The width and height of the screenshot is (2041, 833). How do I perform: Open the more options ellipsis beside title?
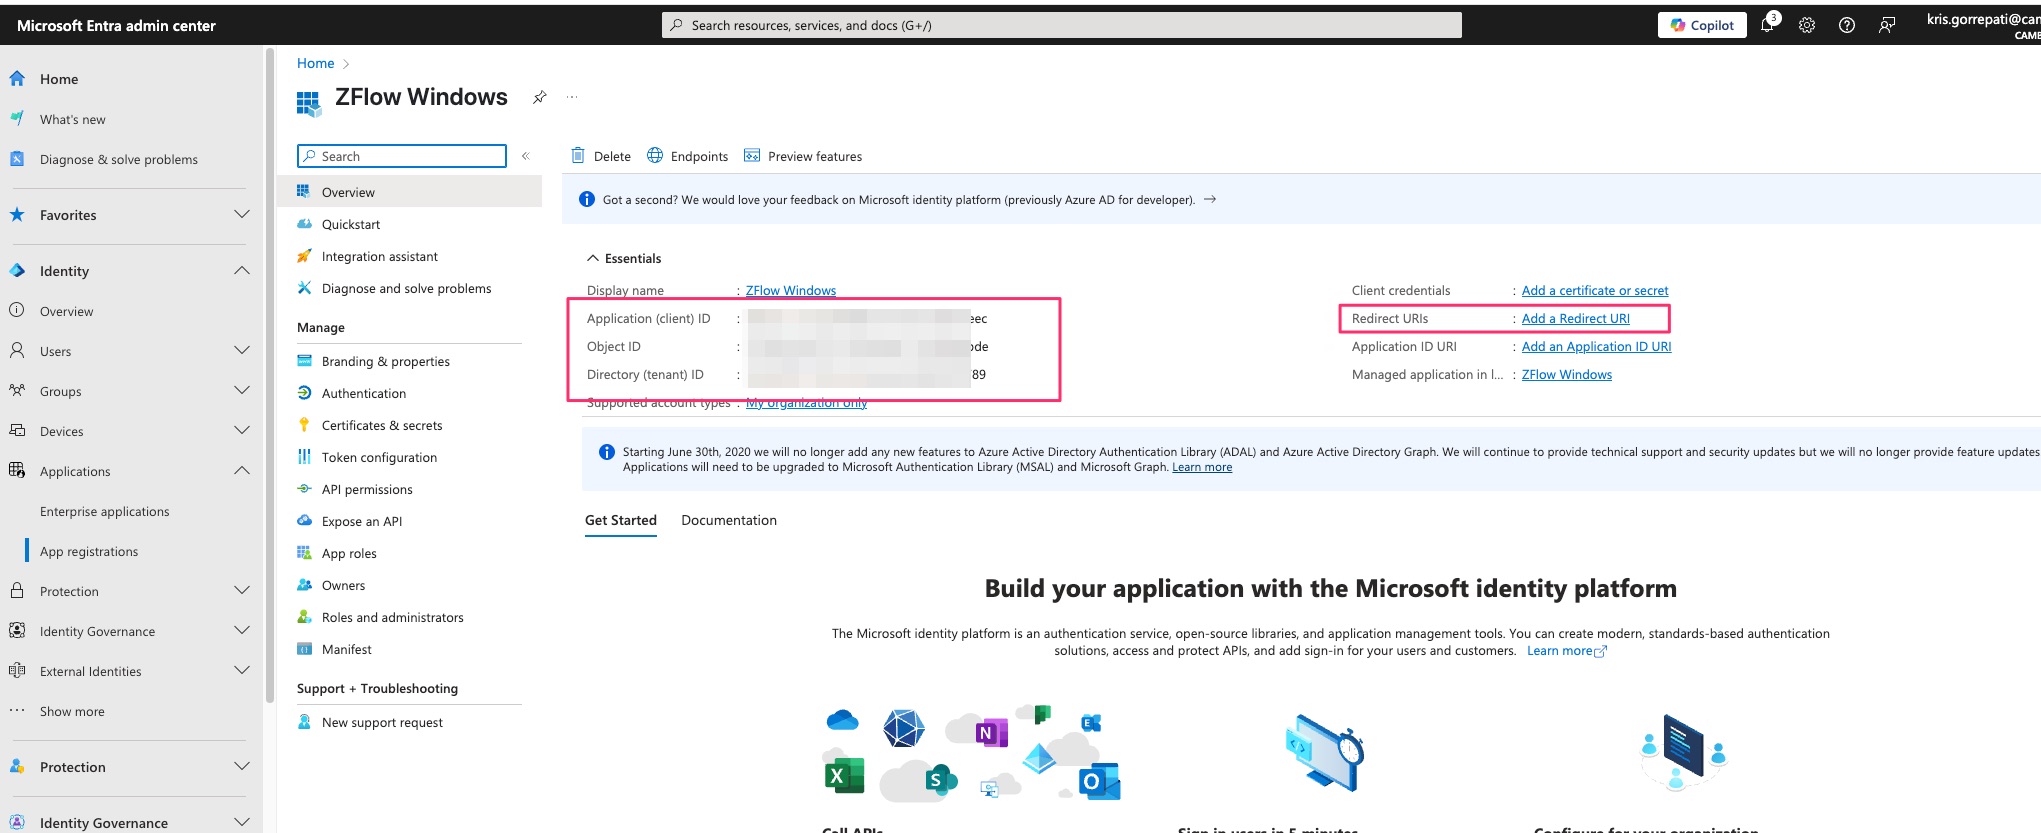(x=572, y=97)
